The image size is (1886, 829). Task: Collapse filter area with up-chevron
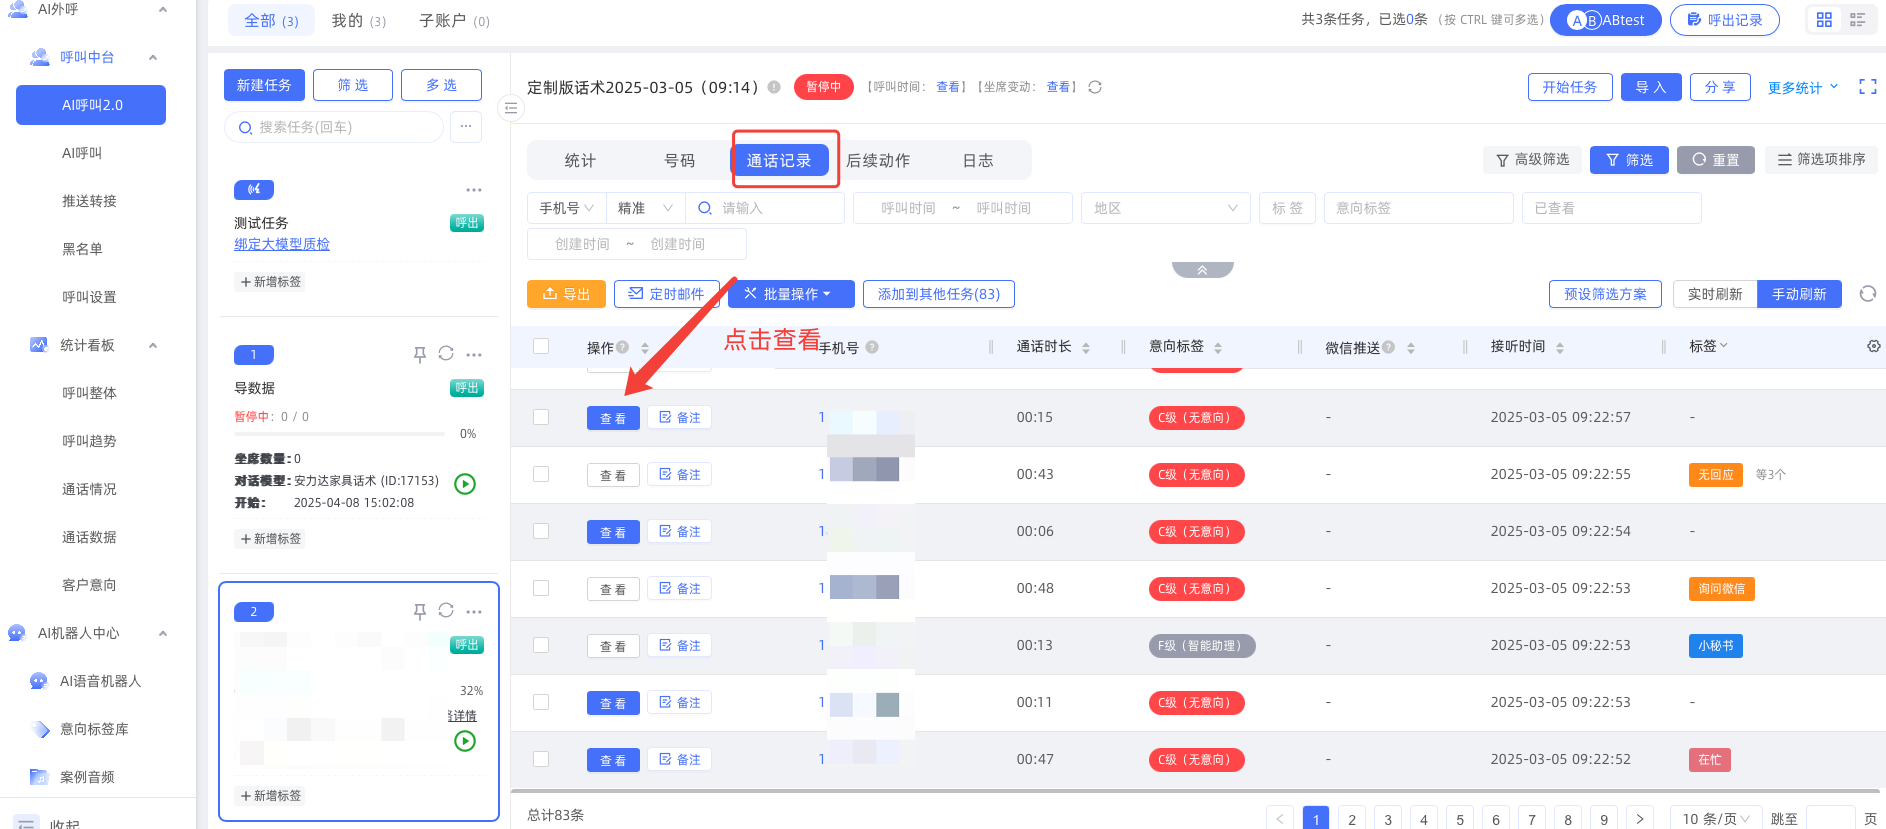point(1202,270)
